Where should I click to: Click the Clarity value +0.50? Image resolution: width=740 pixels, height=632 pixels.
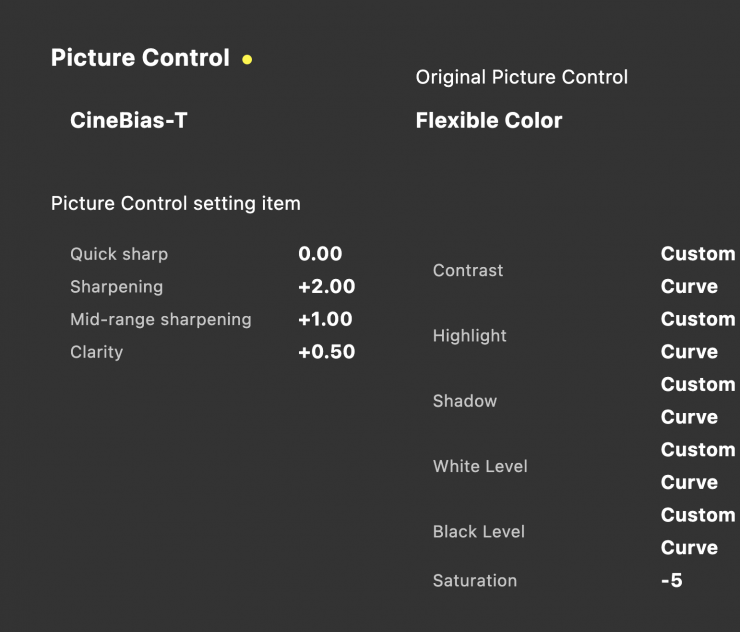(326, 352)
